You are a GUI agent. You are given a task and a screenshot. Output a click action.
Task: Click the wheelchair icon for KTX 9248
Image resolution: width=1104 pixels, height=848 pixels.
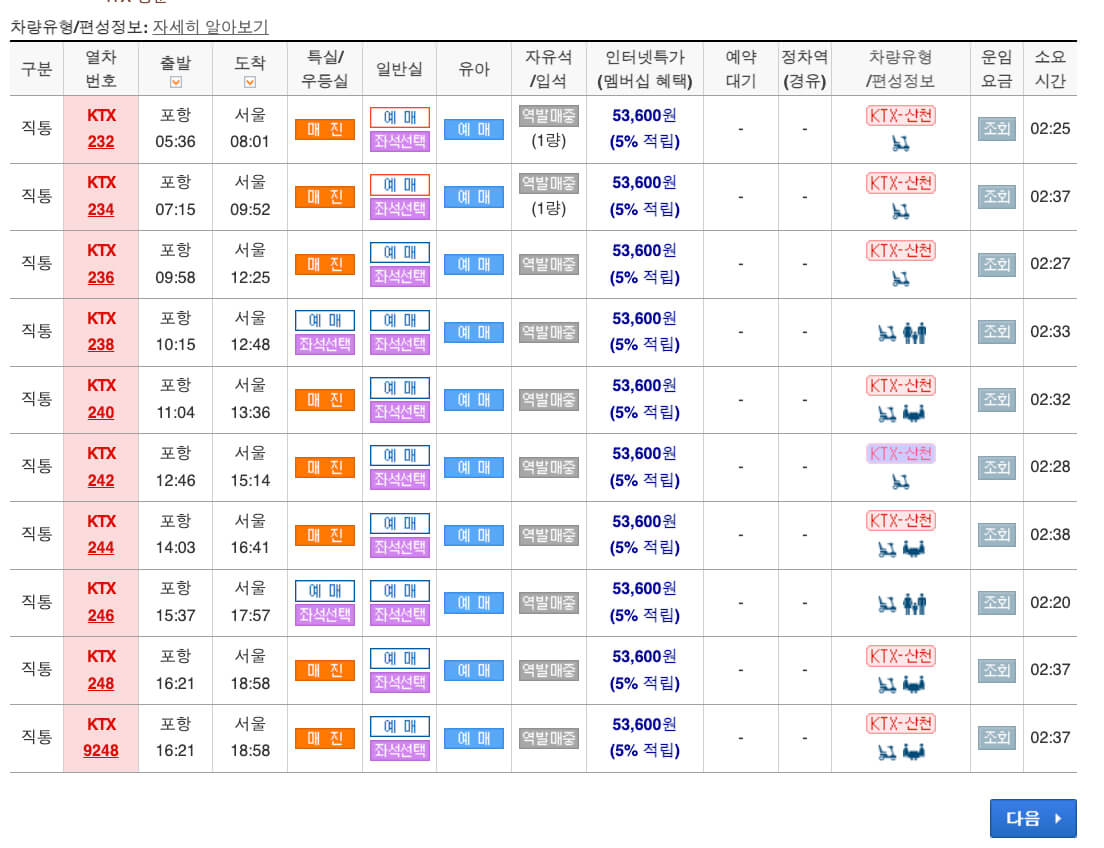[x=885, y=750]
